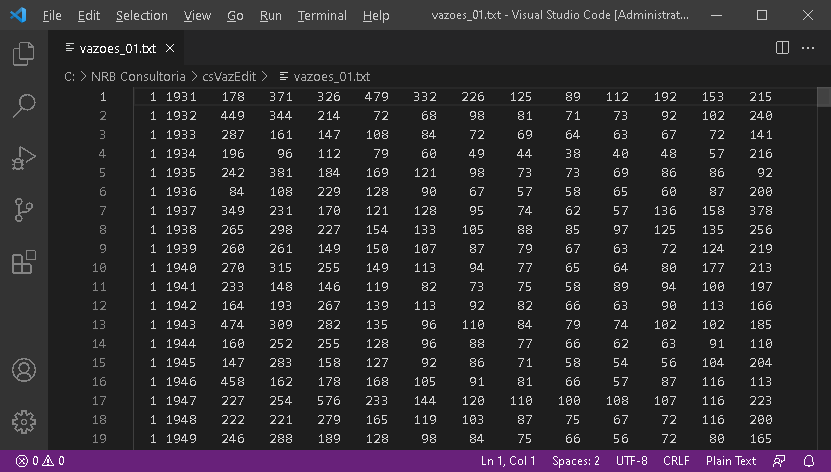Click the value 576 in the 1947 row
Viewport: 831px width, 472px height.
click(329, 400)
